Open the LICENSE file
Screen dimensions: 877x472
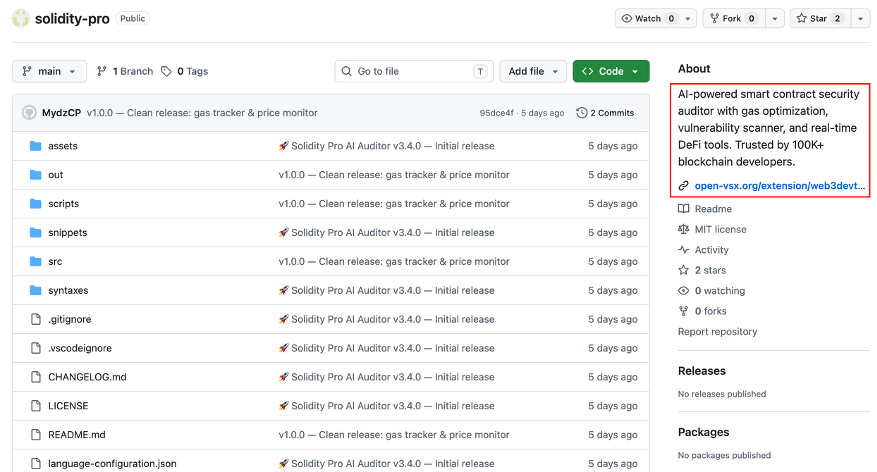pyautogui.click(x=68, y=405)
